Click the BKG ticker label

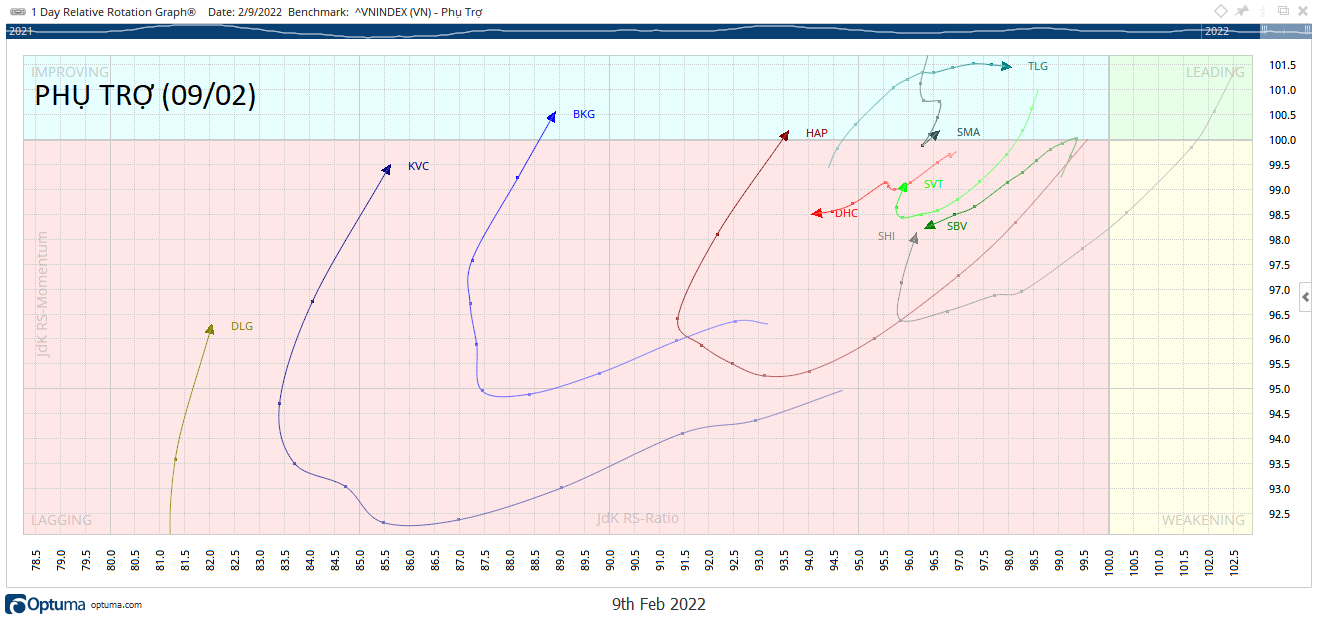pos(584,114)
